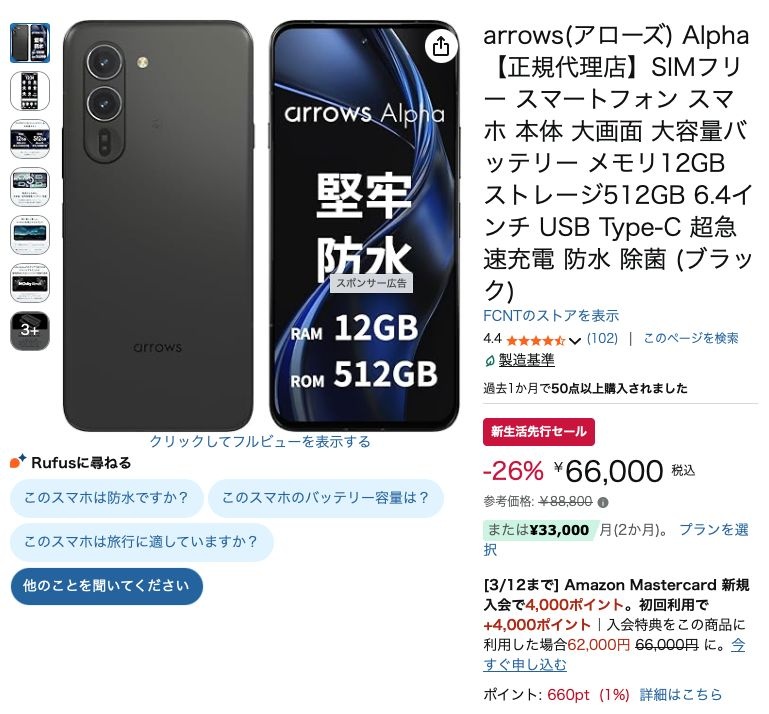This screenshot has height=714, width=769.
Task: Open the 3+ more images thumbnail
Action: [30, 331]
